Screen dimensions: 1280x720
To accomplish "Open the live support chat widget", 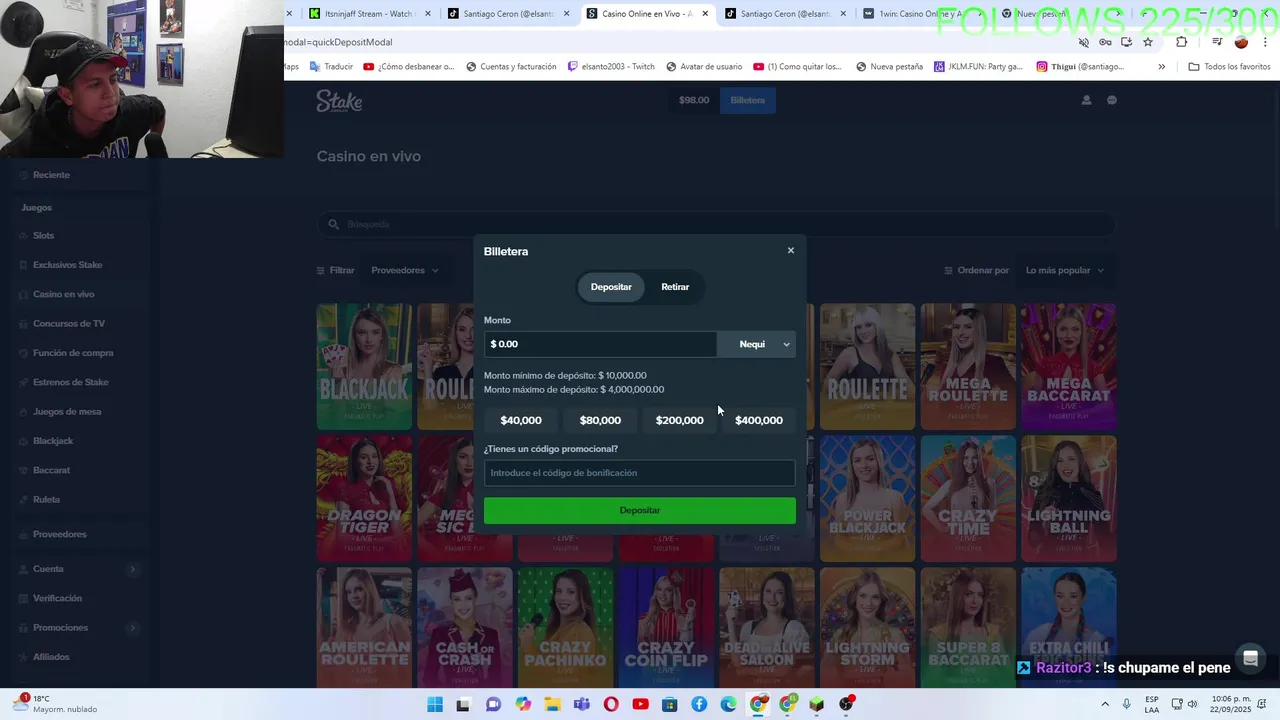I will click(1250, 658).
